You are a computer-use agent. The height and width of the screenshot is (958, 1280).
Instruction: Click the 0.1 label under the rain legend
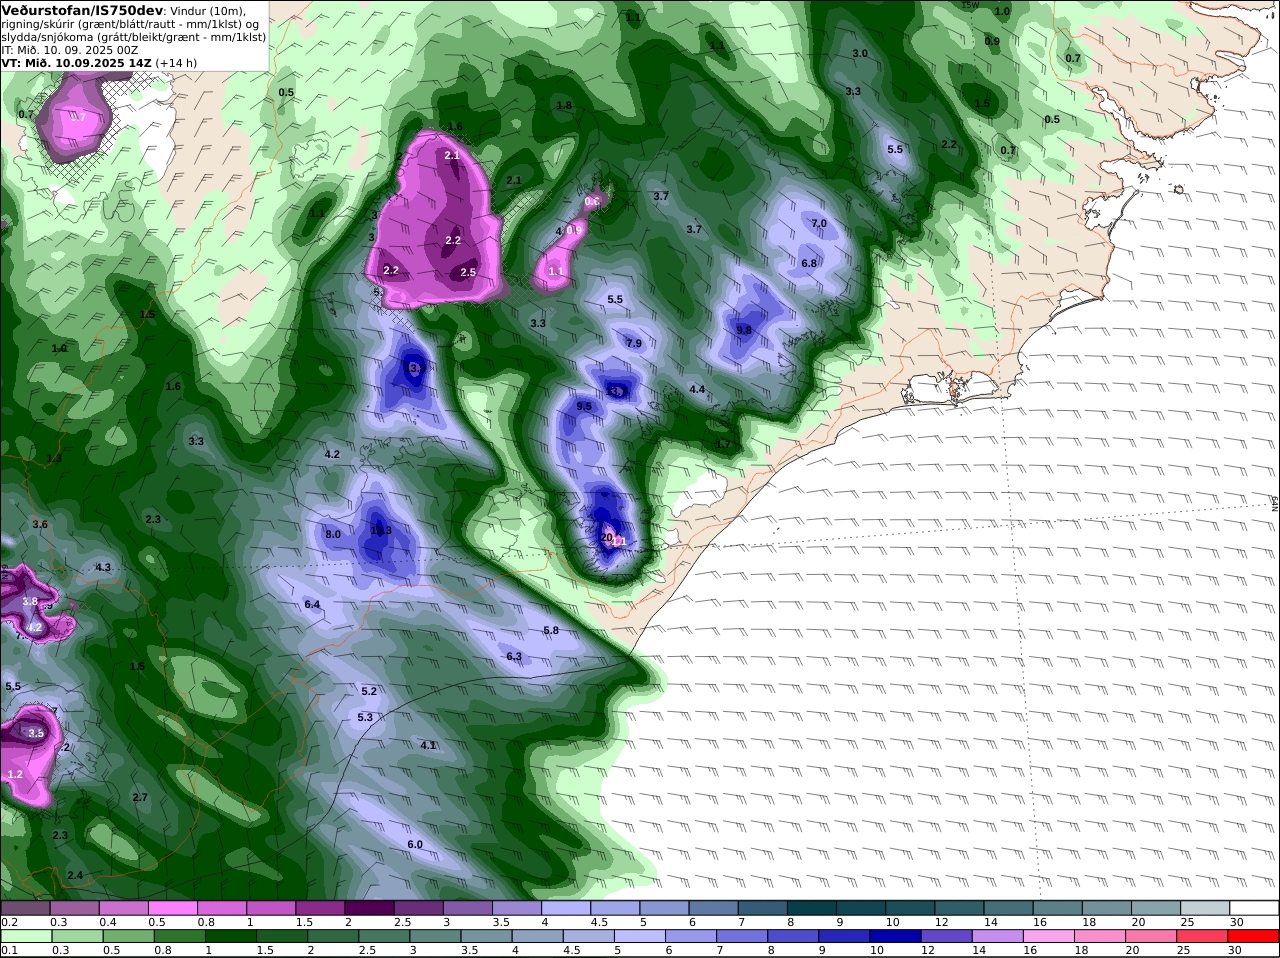pos(9,950)
